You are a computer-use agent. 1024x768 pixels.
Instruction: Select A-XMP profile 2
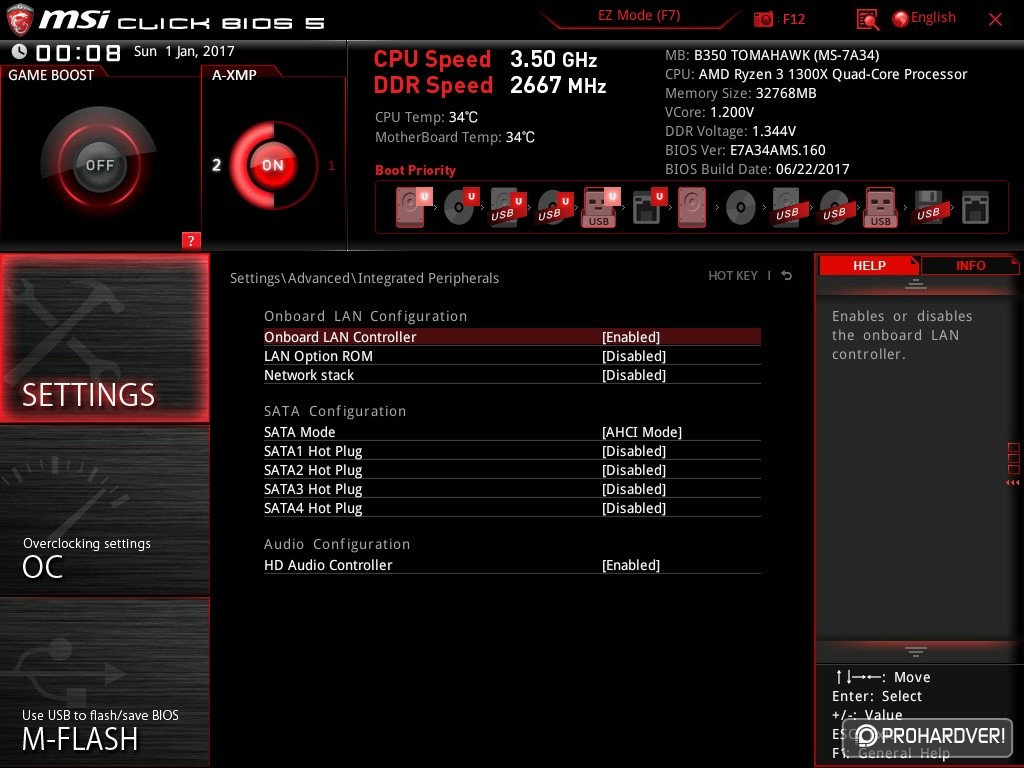(216, 165)
